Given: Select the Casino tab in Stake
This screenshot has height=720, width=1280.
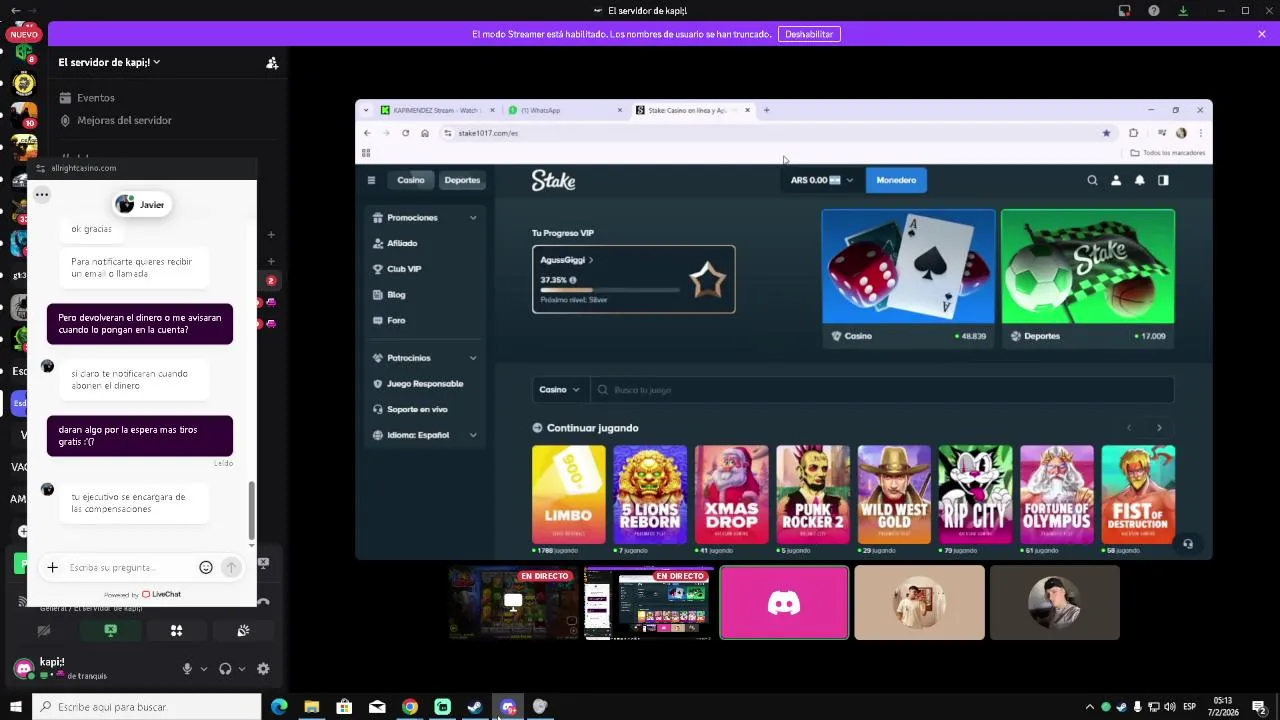Looking at the screenshot, I should (411, 180).
